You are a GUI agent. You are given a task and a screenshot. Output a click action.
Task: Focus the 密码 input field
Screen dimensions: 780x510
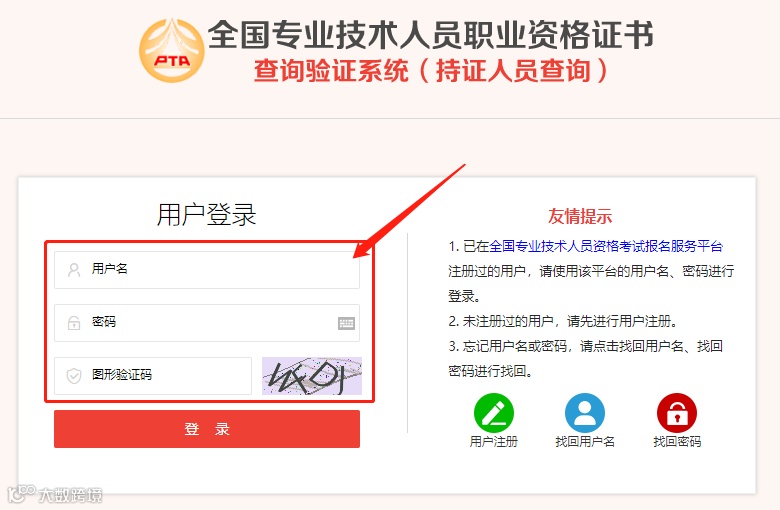coord(207,323)
